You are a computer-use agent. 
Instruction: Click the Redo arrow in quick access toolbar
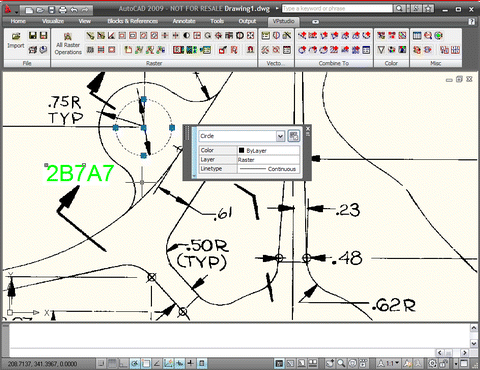click(85, 10)
